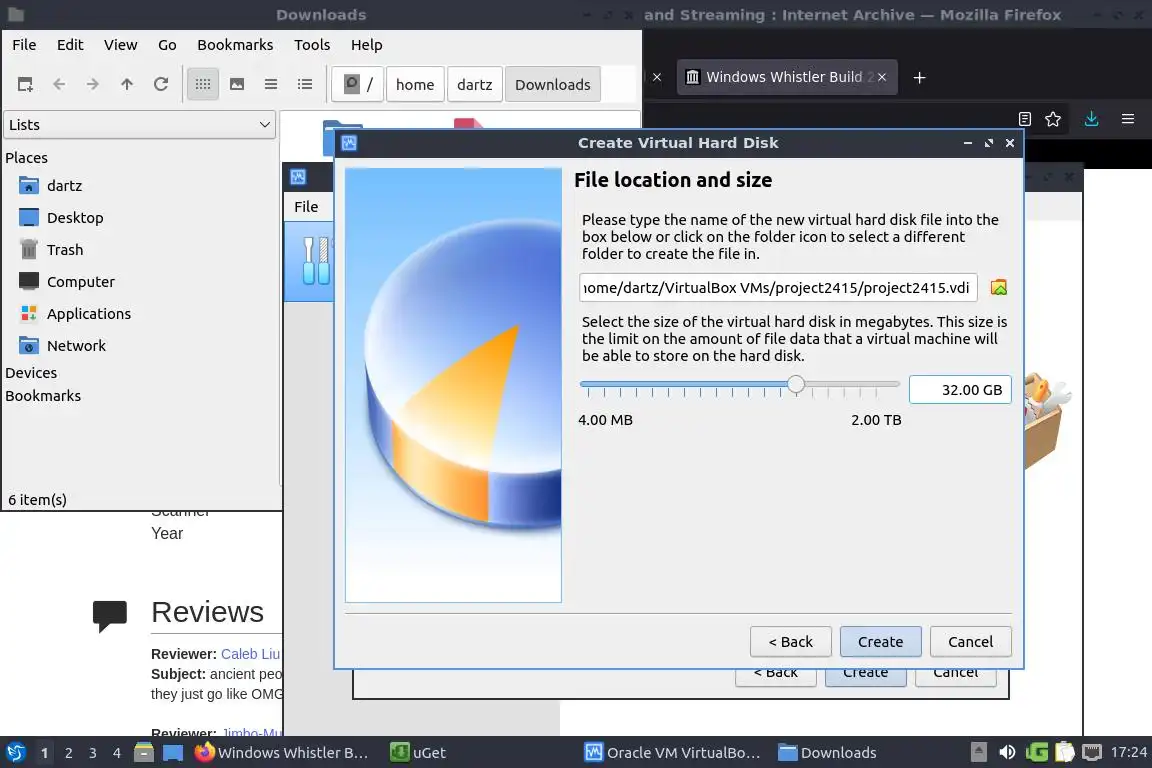Open the volume control in system tray
Screen dimensions: 1152x768
coord(1007,753)
